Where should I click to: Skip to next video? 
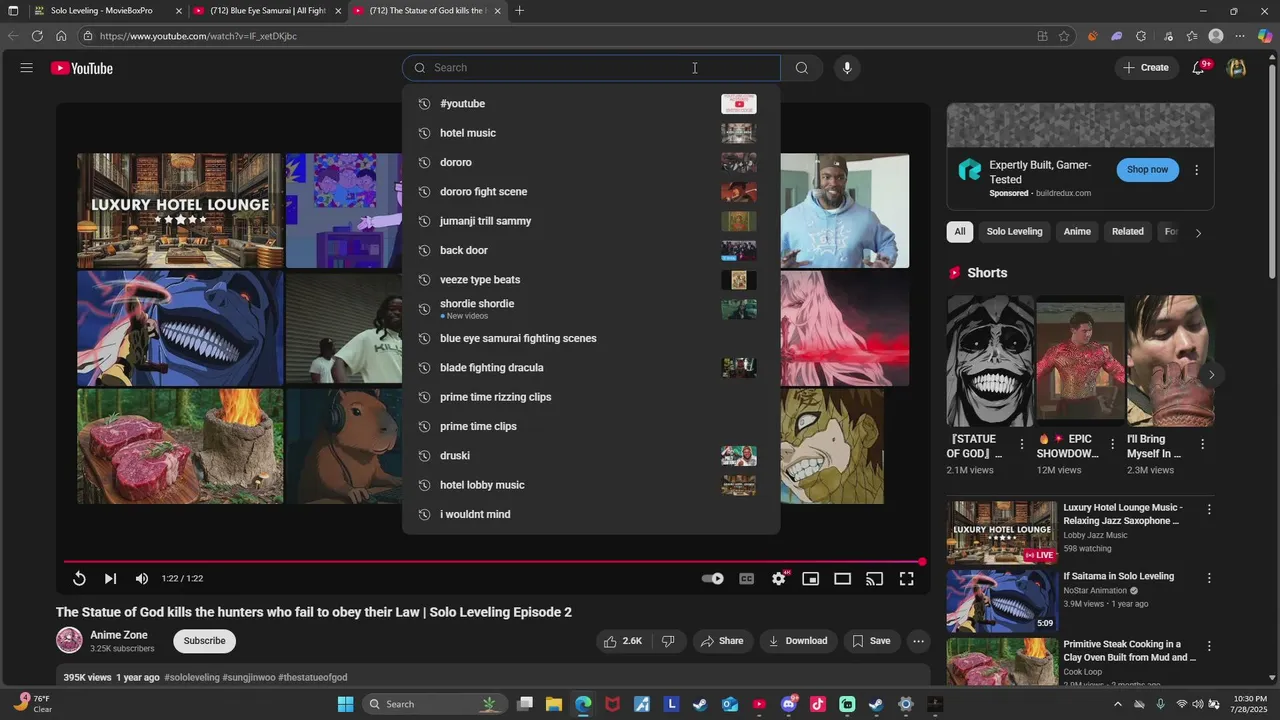coord(110,578)
